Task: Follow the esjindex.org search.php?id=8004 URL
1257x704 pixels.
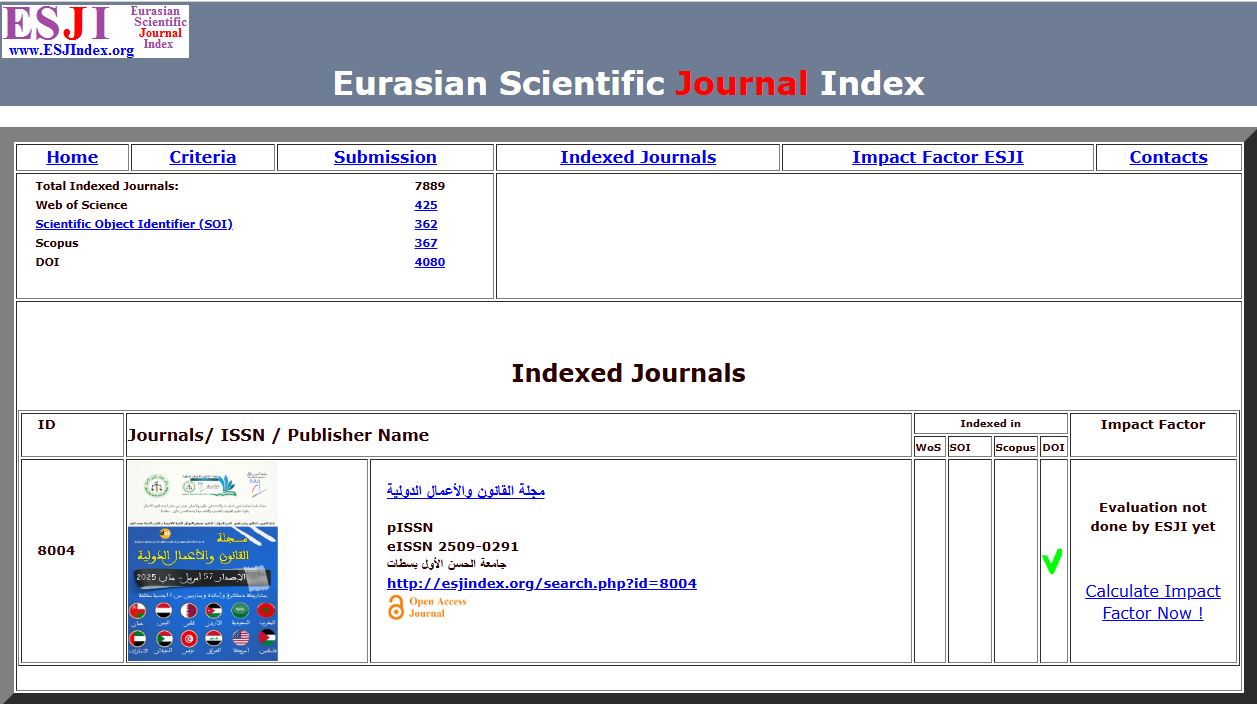Action: 541,583
